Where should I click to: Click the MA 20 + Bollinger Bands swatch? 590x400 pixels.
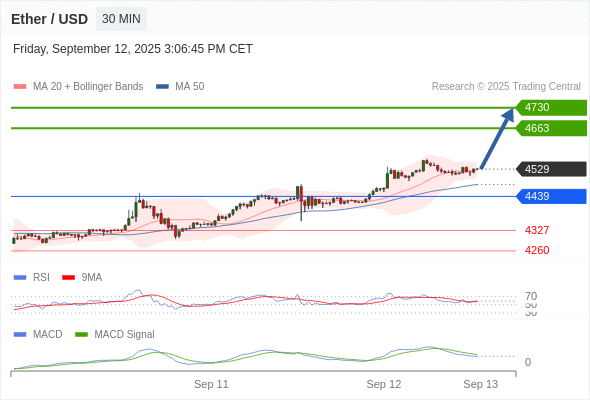click(x=20, y=87)
